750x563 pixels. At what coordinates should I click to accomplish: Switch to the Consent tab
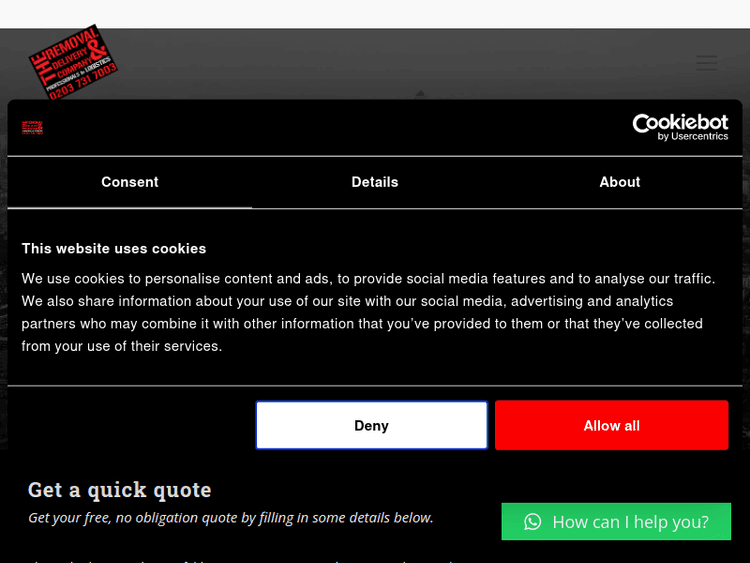pos(129,182)
